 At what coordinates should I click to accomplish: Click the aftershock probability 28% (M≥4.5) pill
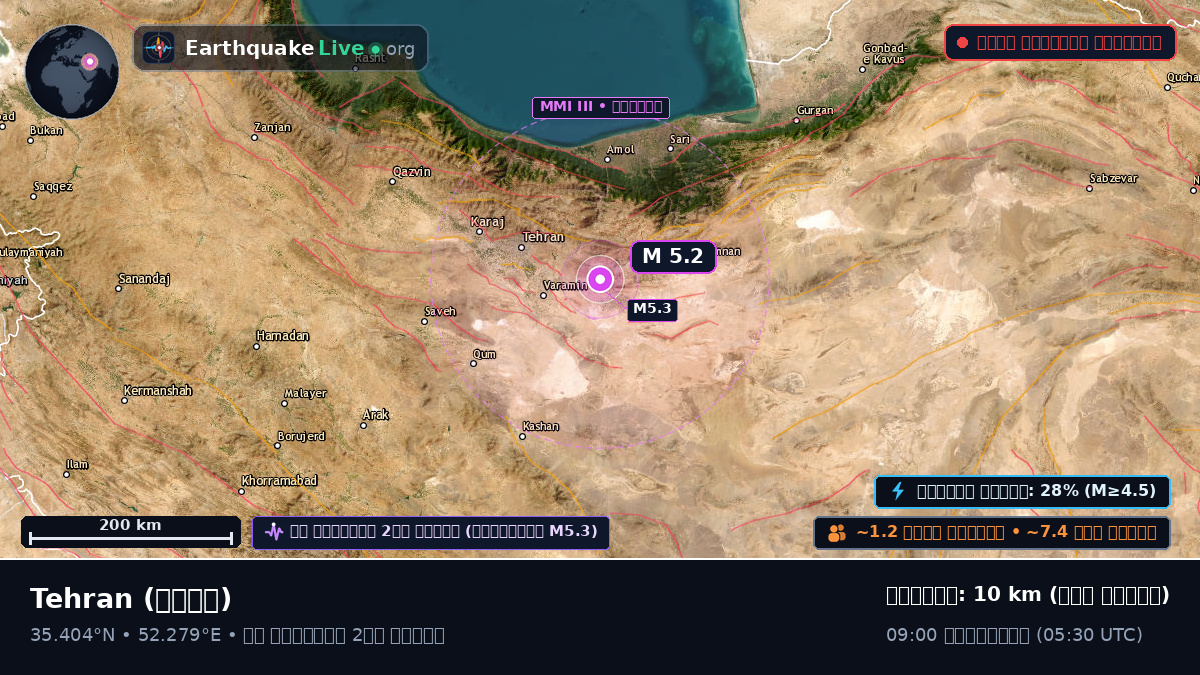click(x=1023, y=491)
